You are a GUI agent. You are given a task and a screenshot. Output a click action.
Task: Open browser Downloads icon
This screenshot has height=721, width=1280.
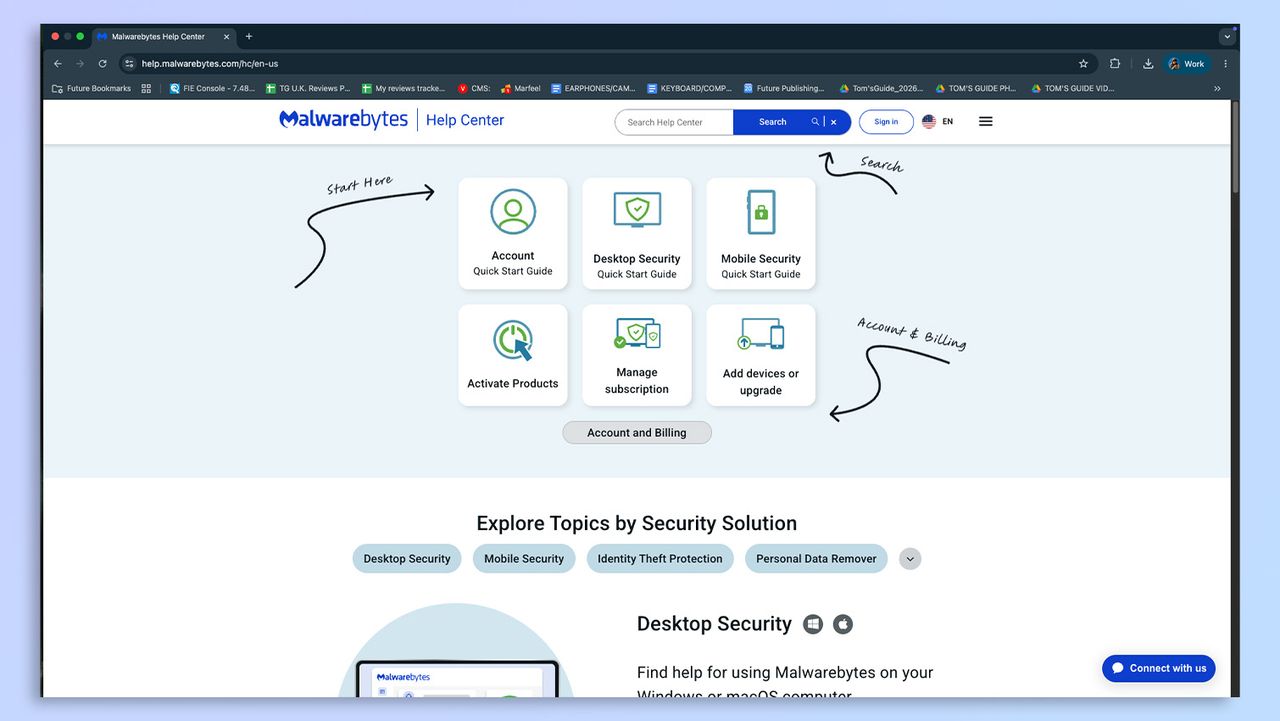click(x=1148, y=64)
